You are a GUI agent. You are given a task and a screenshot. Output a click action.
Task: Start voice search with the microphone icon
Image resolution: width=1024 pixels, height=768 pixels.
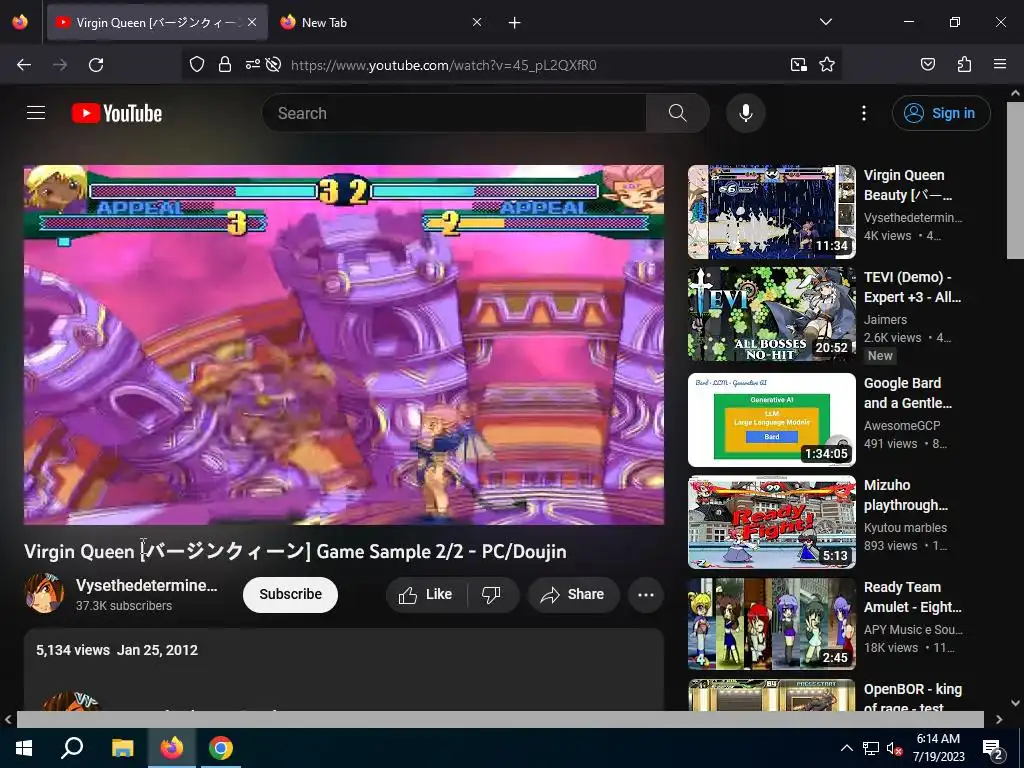pyautogui.click(x=745, y=113)
